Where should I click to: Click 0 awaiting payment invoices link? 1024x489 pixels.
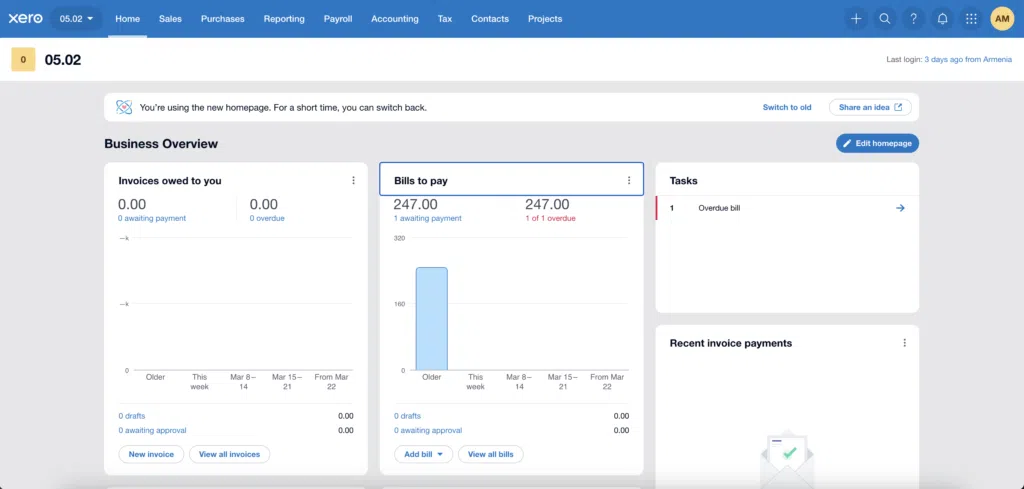152,218
